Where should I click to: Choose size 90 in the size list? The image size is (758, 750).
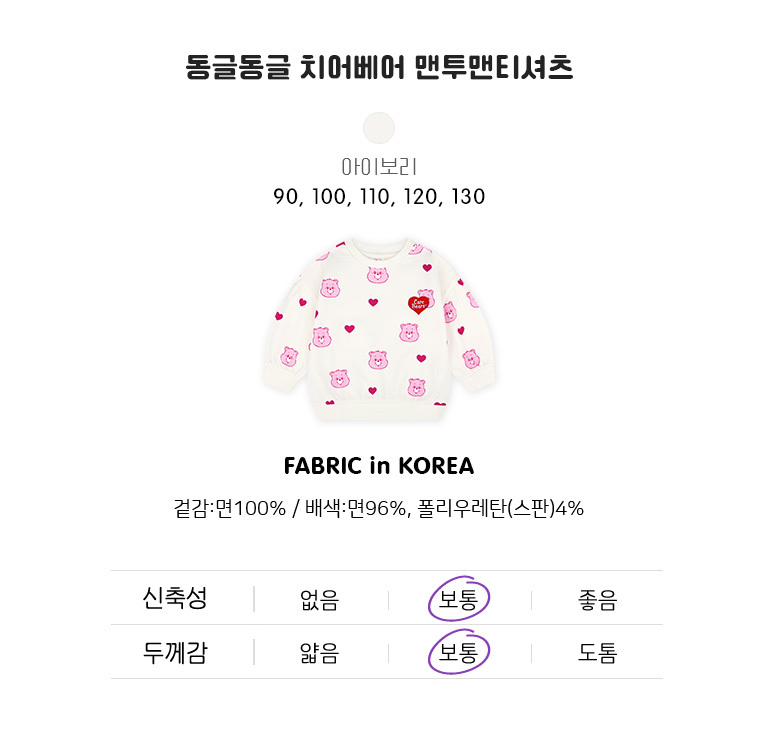click(x=287, y=197)
